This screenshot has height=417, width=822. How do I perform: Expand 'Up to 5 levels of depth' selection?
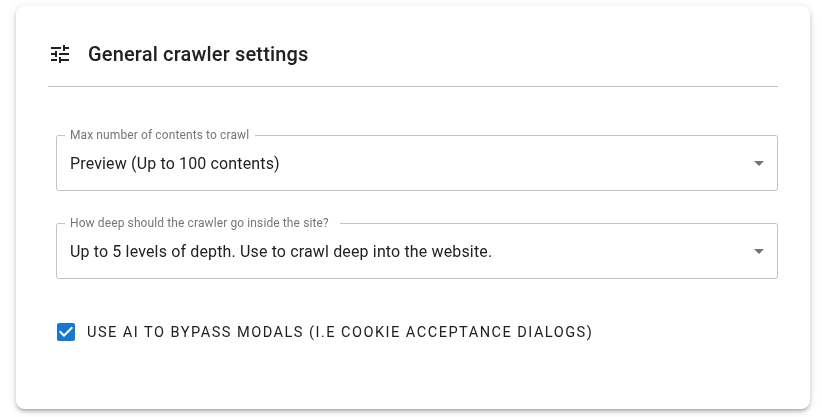click(x=153, y=251)
